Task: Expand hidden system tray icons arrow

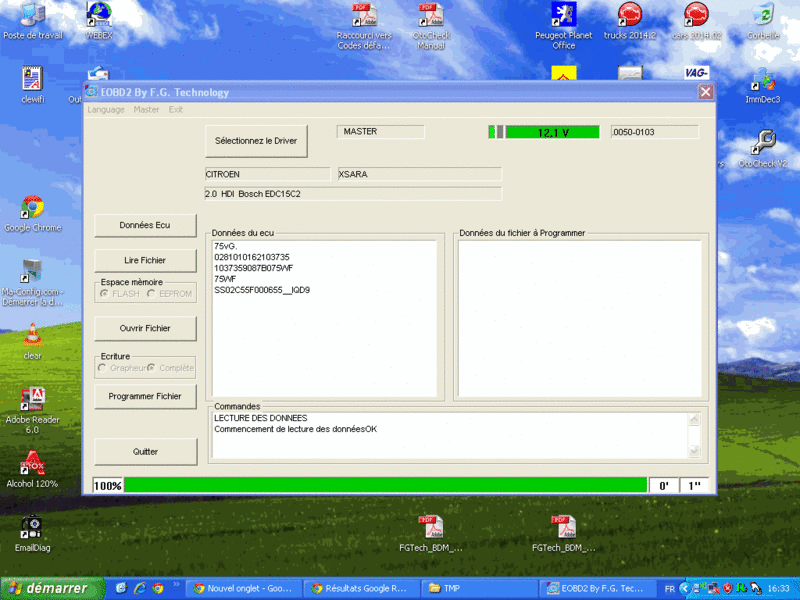Action: 685,588
